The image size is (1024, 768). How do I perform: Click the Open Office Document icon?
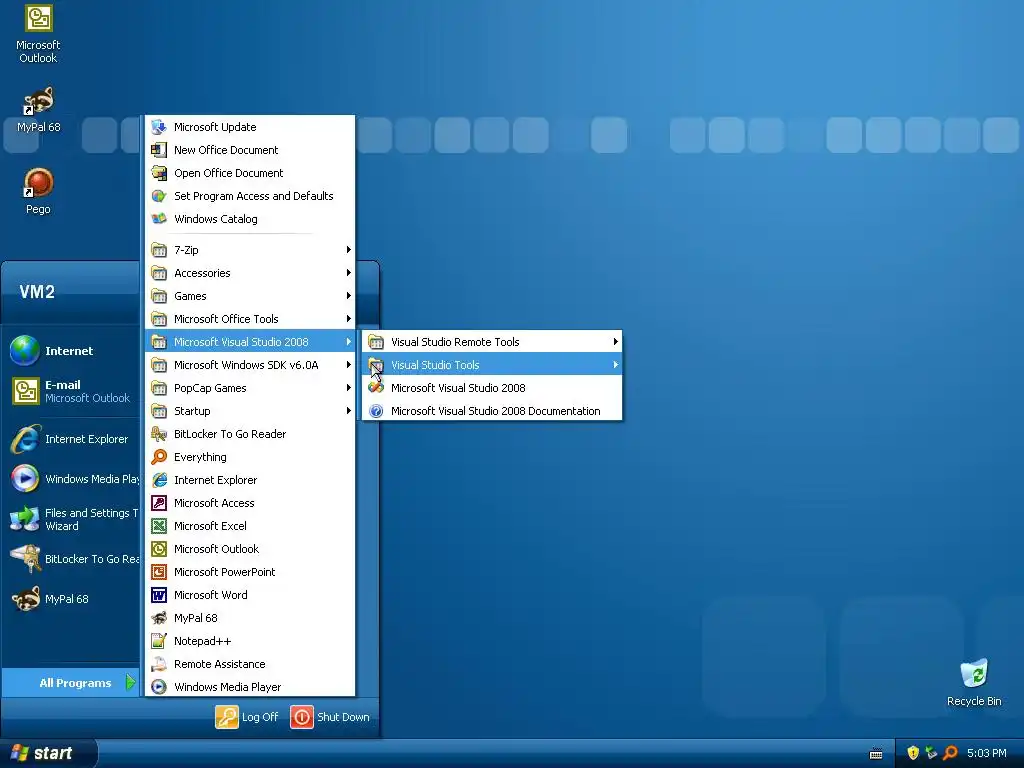coord(159,172)
